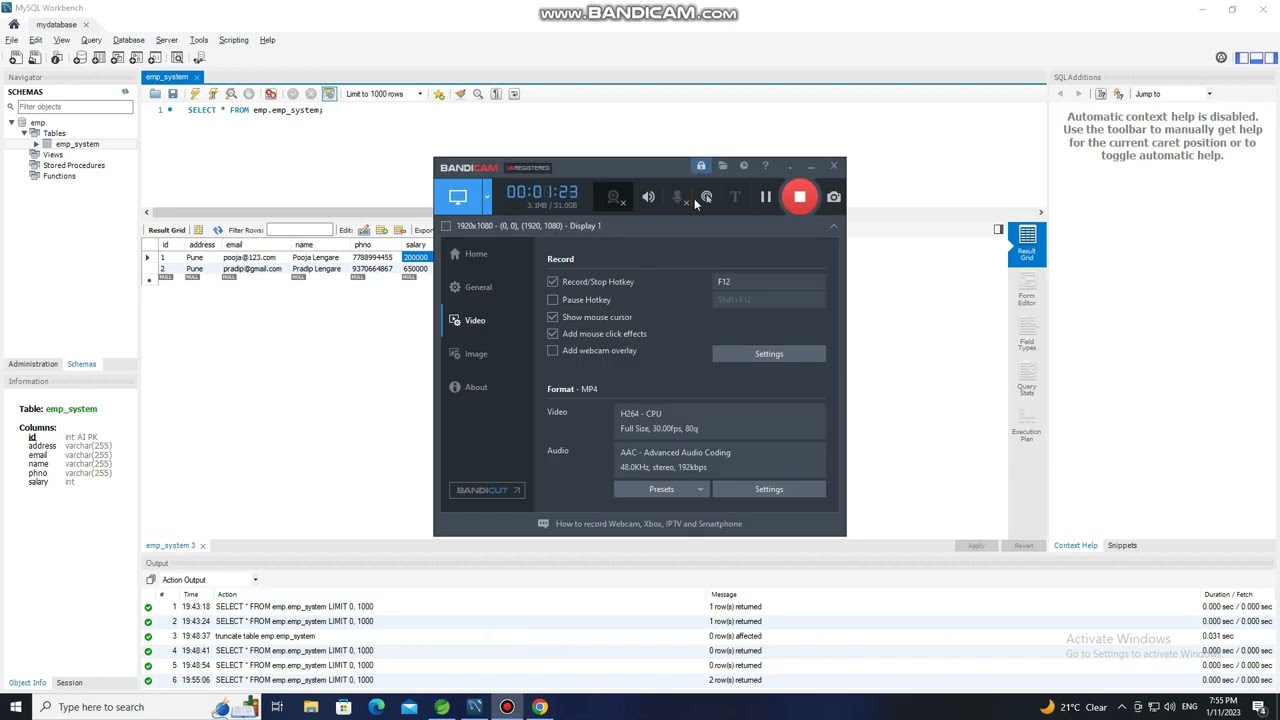This screenshot has height=720, width=1280.
Task: Open Bandicam help question mark icon
Action: pos(766,166)
